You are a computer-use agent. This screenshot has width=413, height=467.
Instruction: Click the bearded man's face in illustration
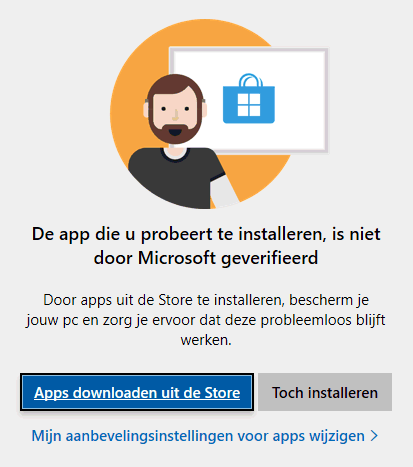(x=175, y=110)
